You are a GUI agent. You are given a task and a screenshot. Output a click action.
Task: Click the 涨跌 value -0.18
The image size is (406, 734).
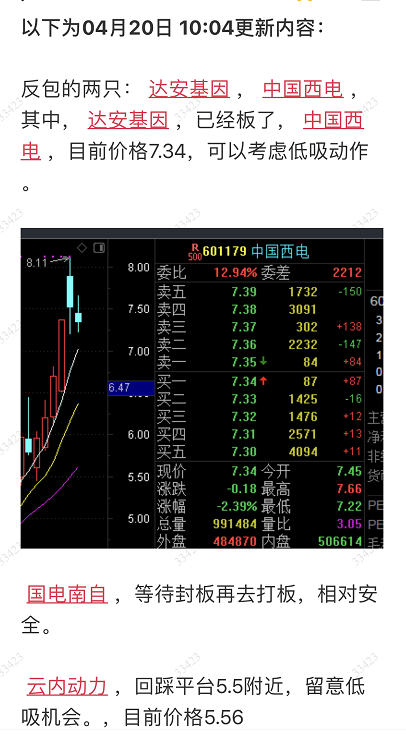tap(242, 489)
